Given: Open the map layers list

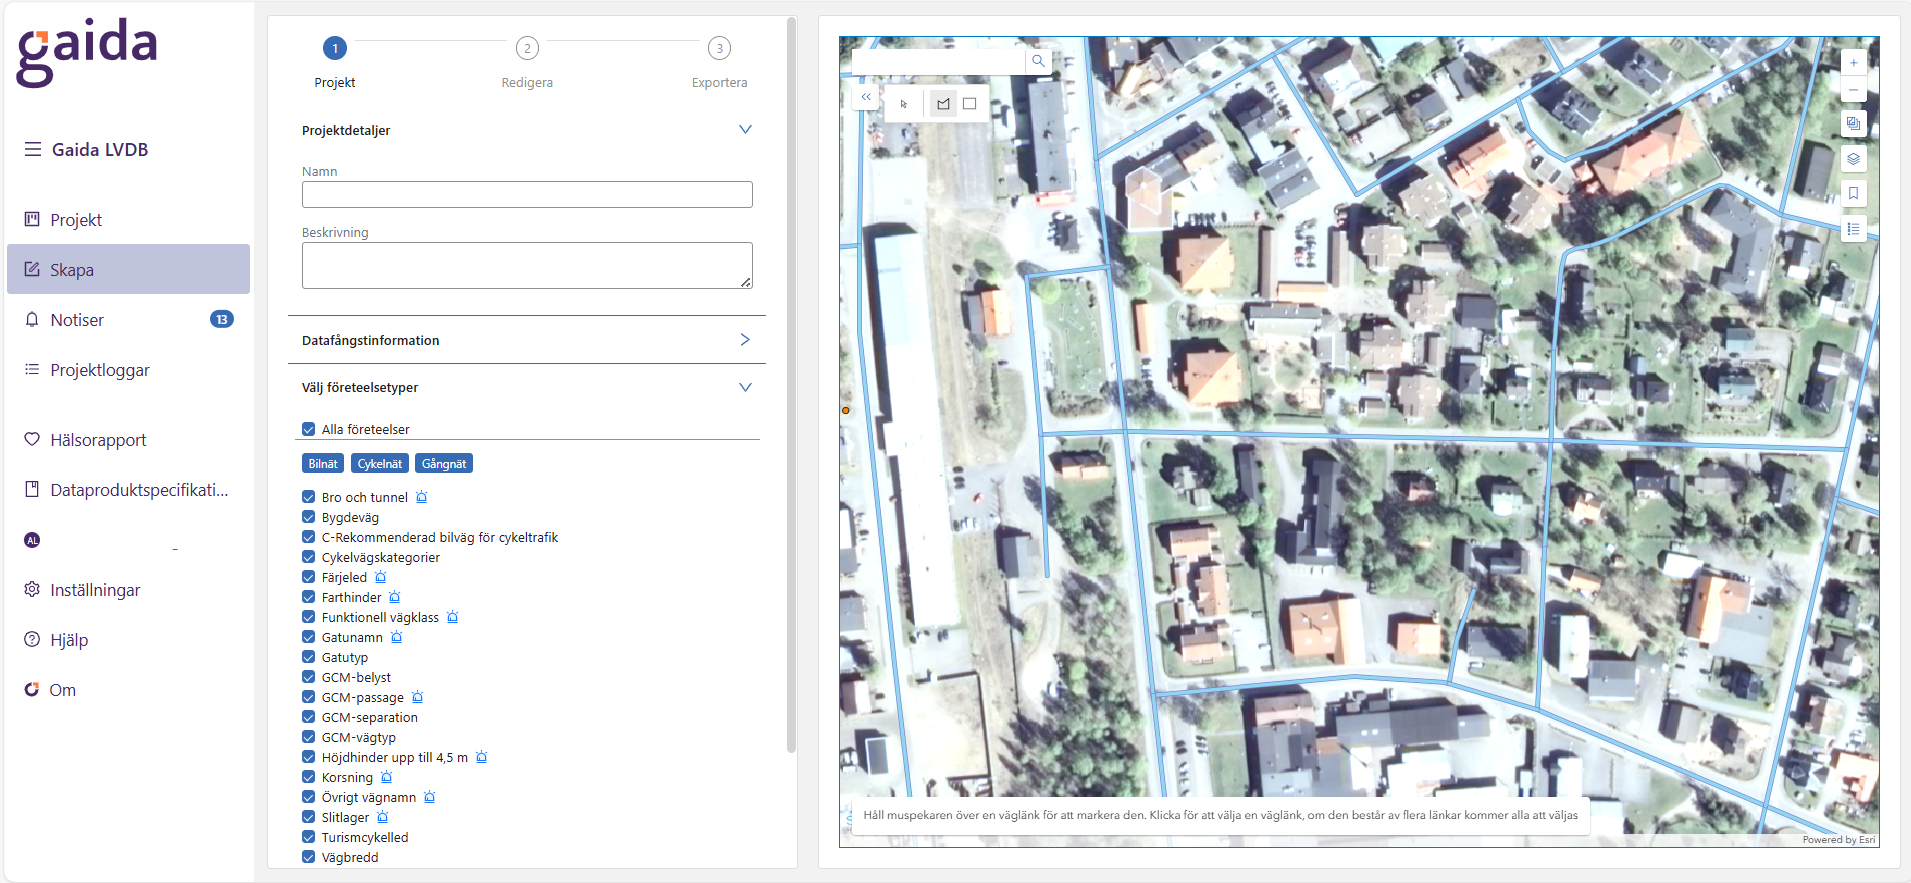Looking at the screenshot, I should click(x=1853, y=159).
